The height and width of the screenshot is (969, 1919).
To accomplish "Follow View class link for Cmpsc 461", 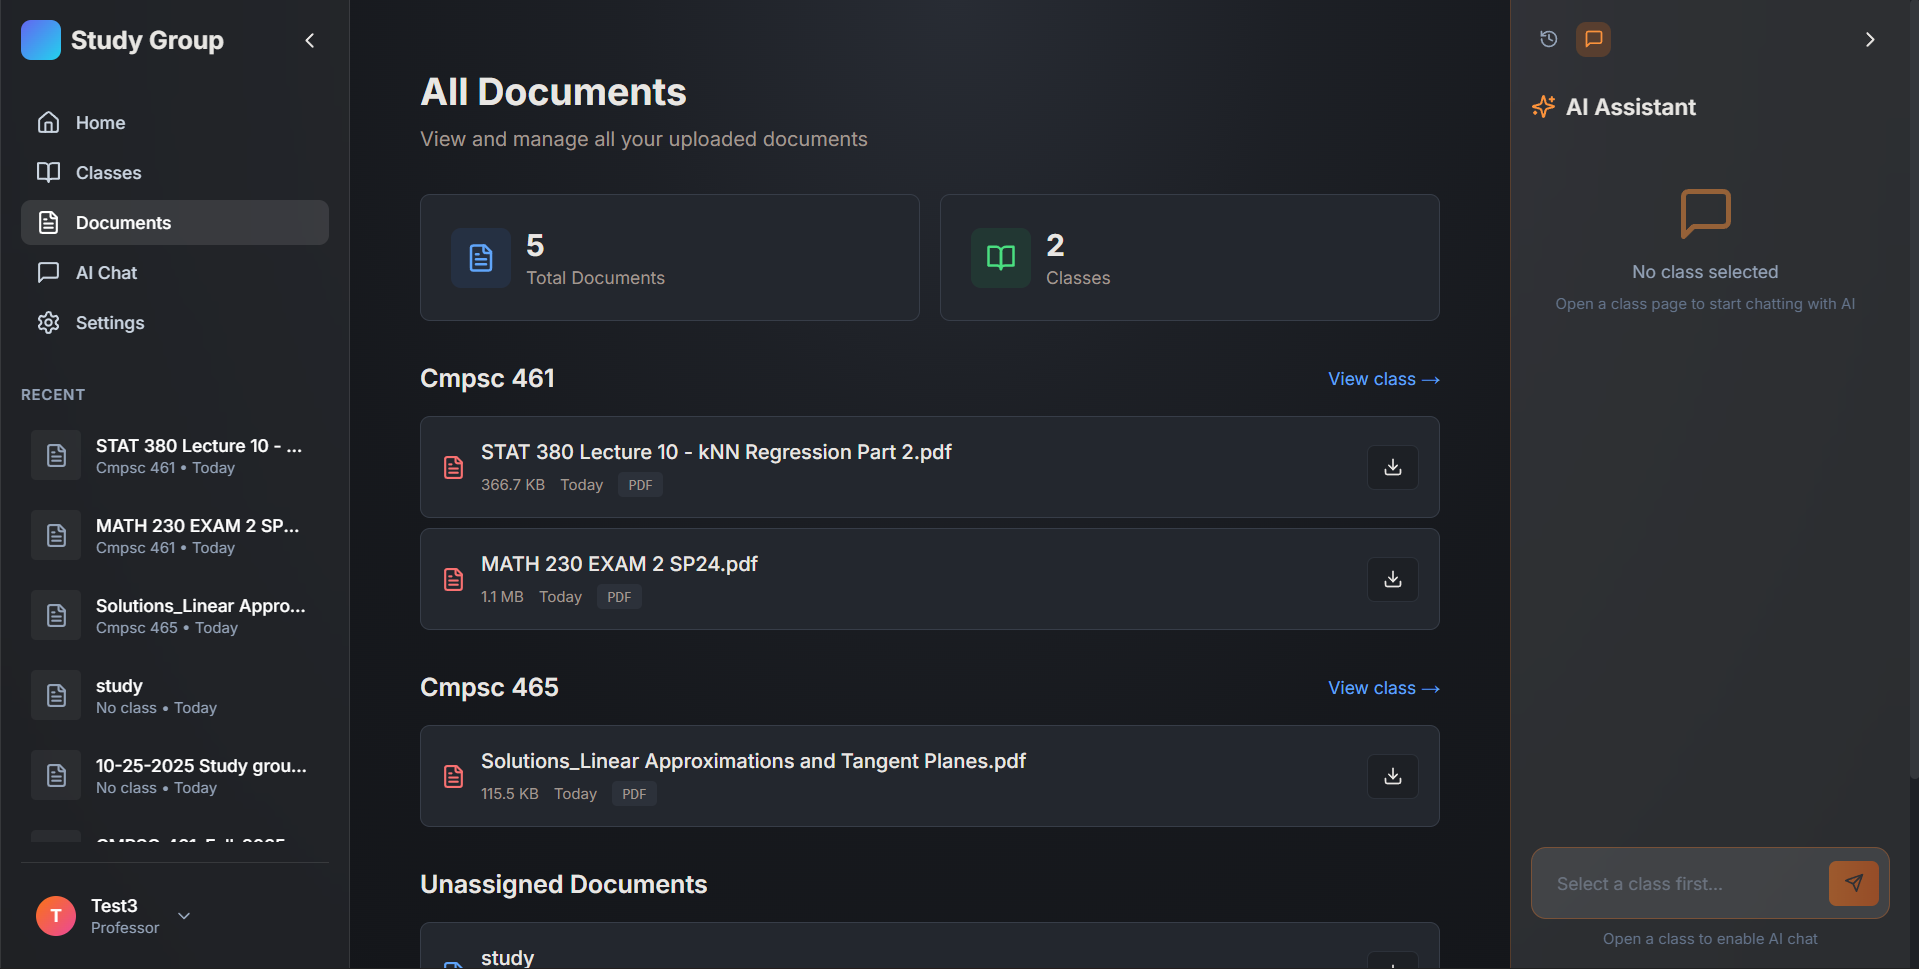I will (x=1384, y=379).
